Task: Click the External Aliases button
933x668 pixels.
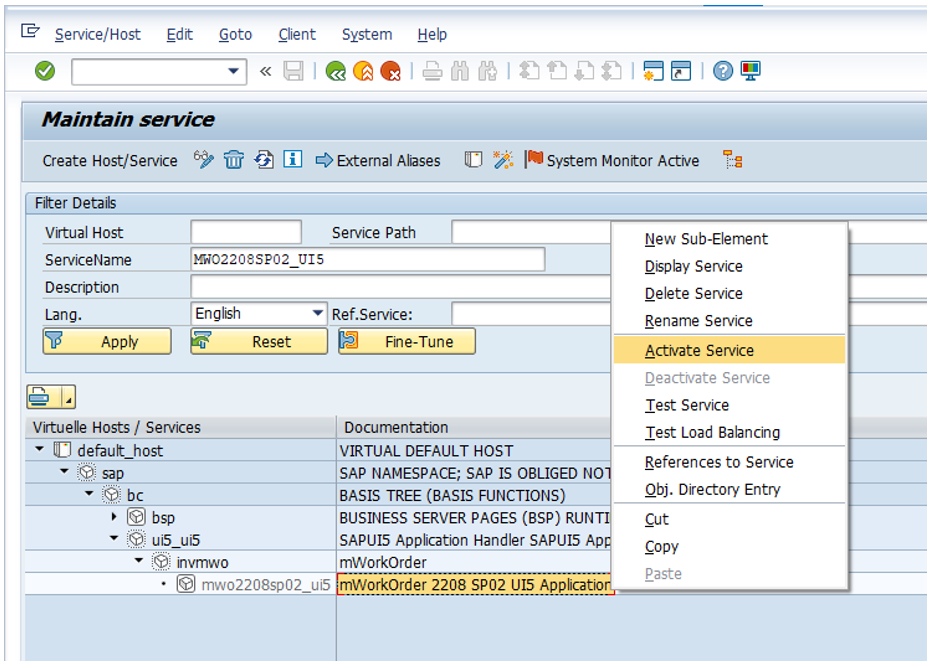Action: click(378, 160)
